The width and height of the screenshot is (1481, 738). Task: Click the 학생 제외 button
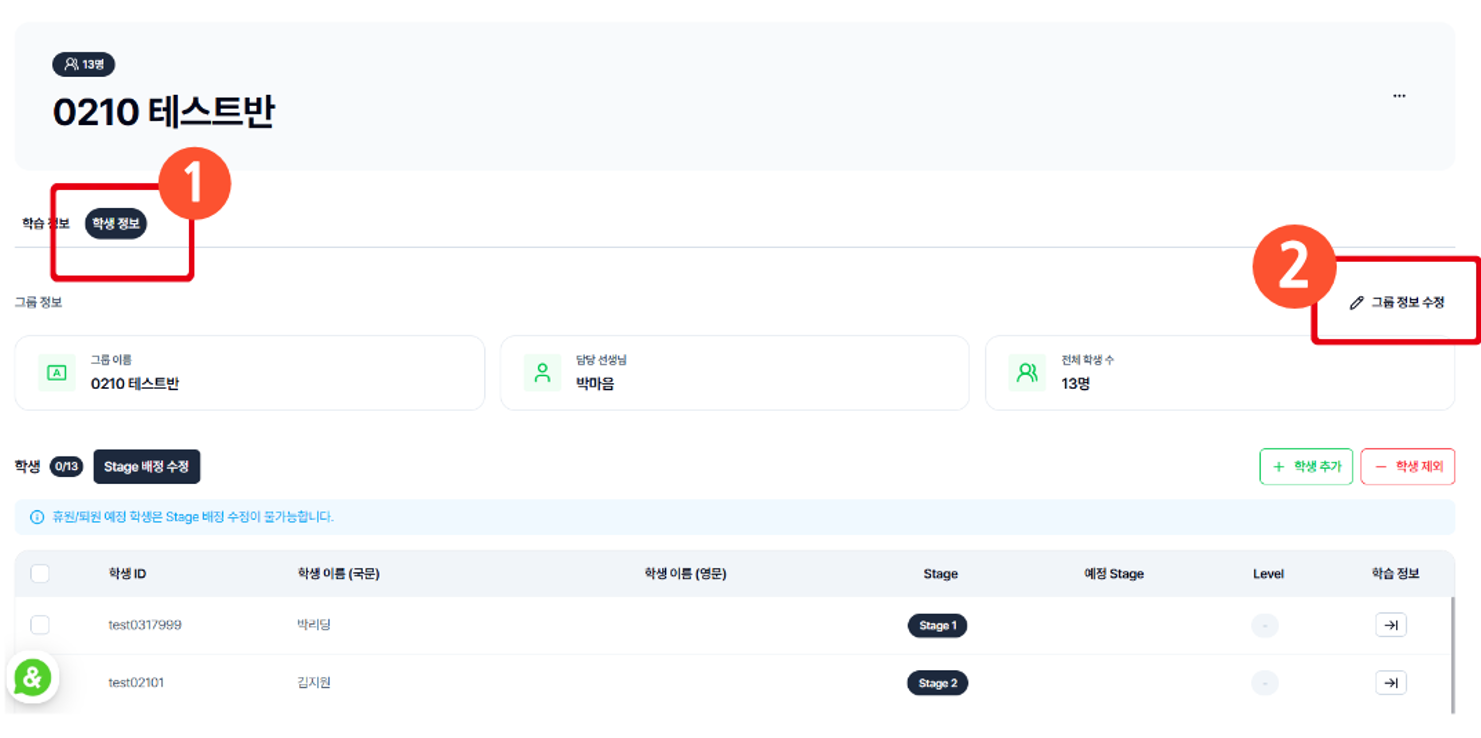coord(1407,467)
